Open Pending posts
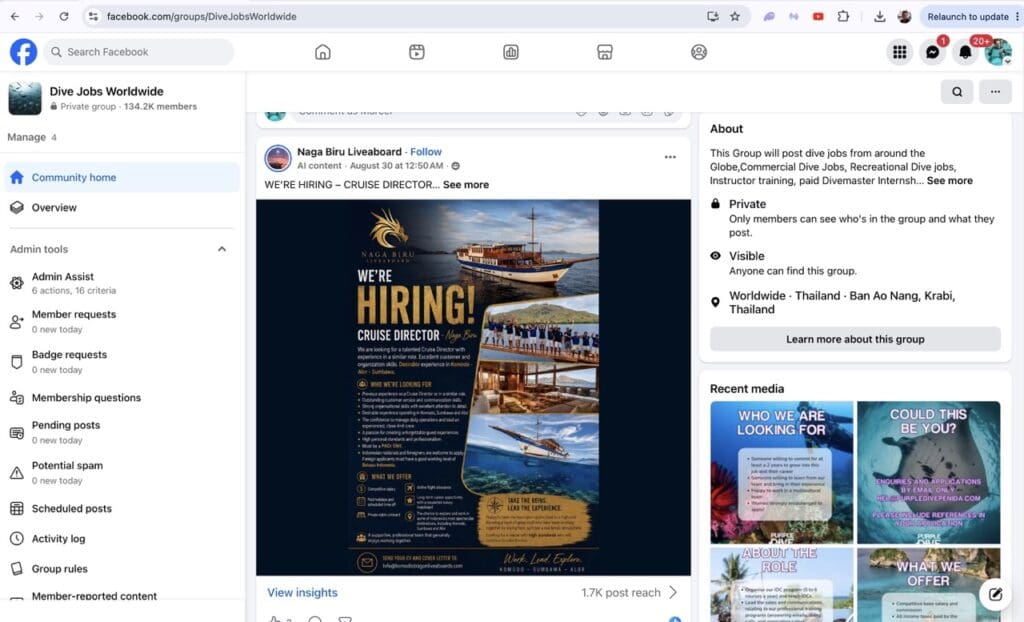 (122, 433)
